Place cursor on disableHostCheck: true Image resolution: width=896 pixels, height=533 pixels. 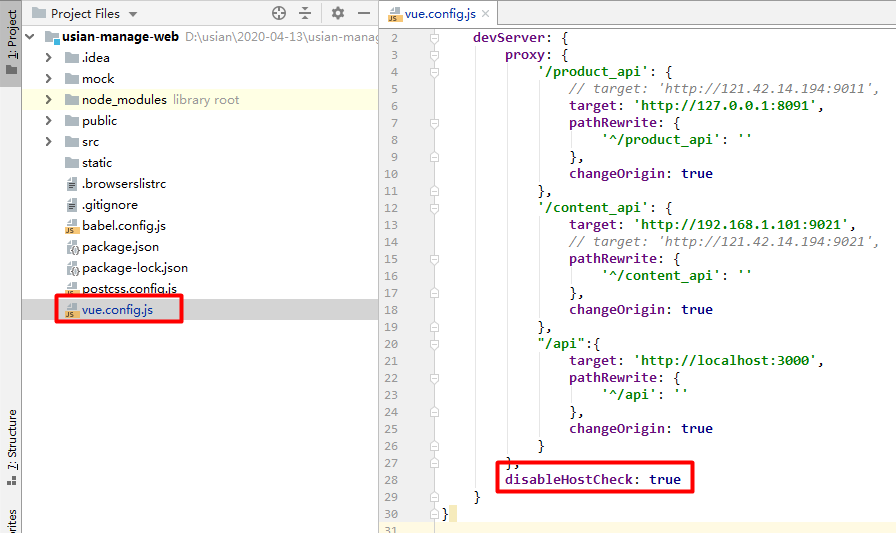593,479
